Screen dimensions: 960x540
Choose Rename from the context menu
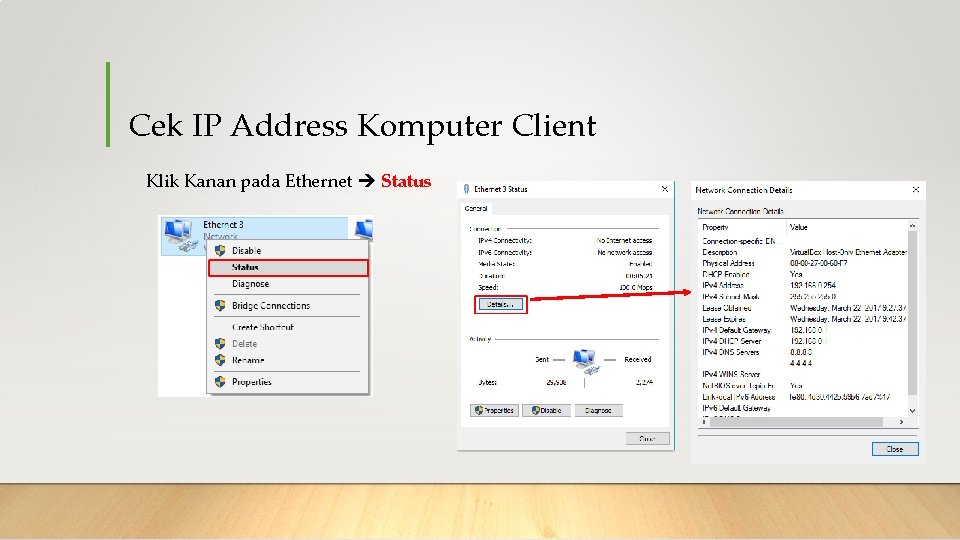(248, 360)
